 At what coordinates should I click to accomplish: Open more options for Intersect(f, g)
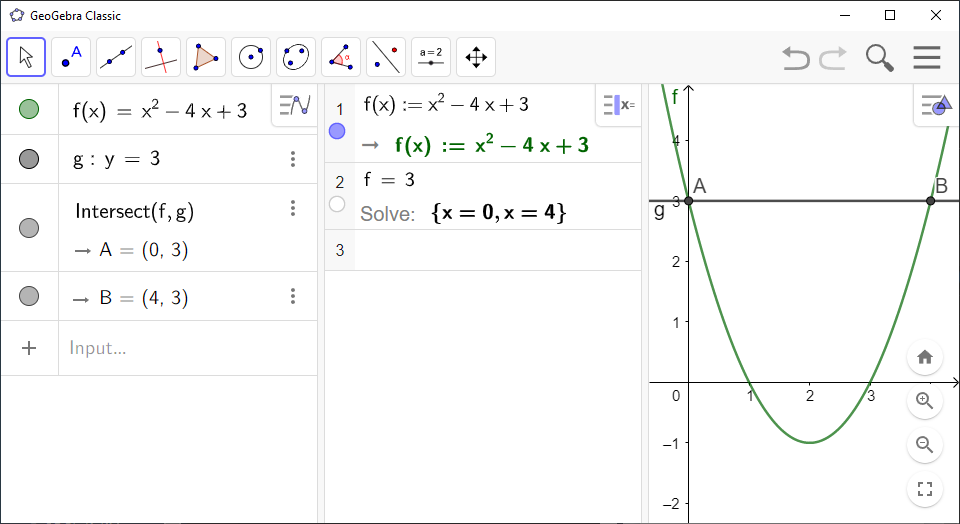(293, 208)
